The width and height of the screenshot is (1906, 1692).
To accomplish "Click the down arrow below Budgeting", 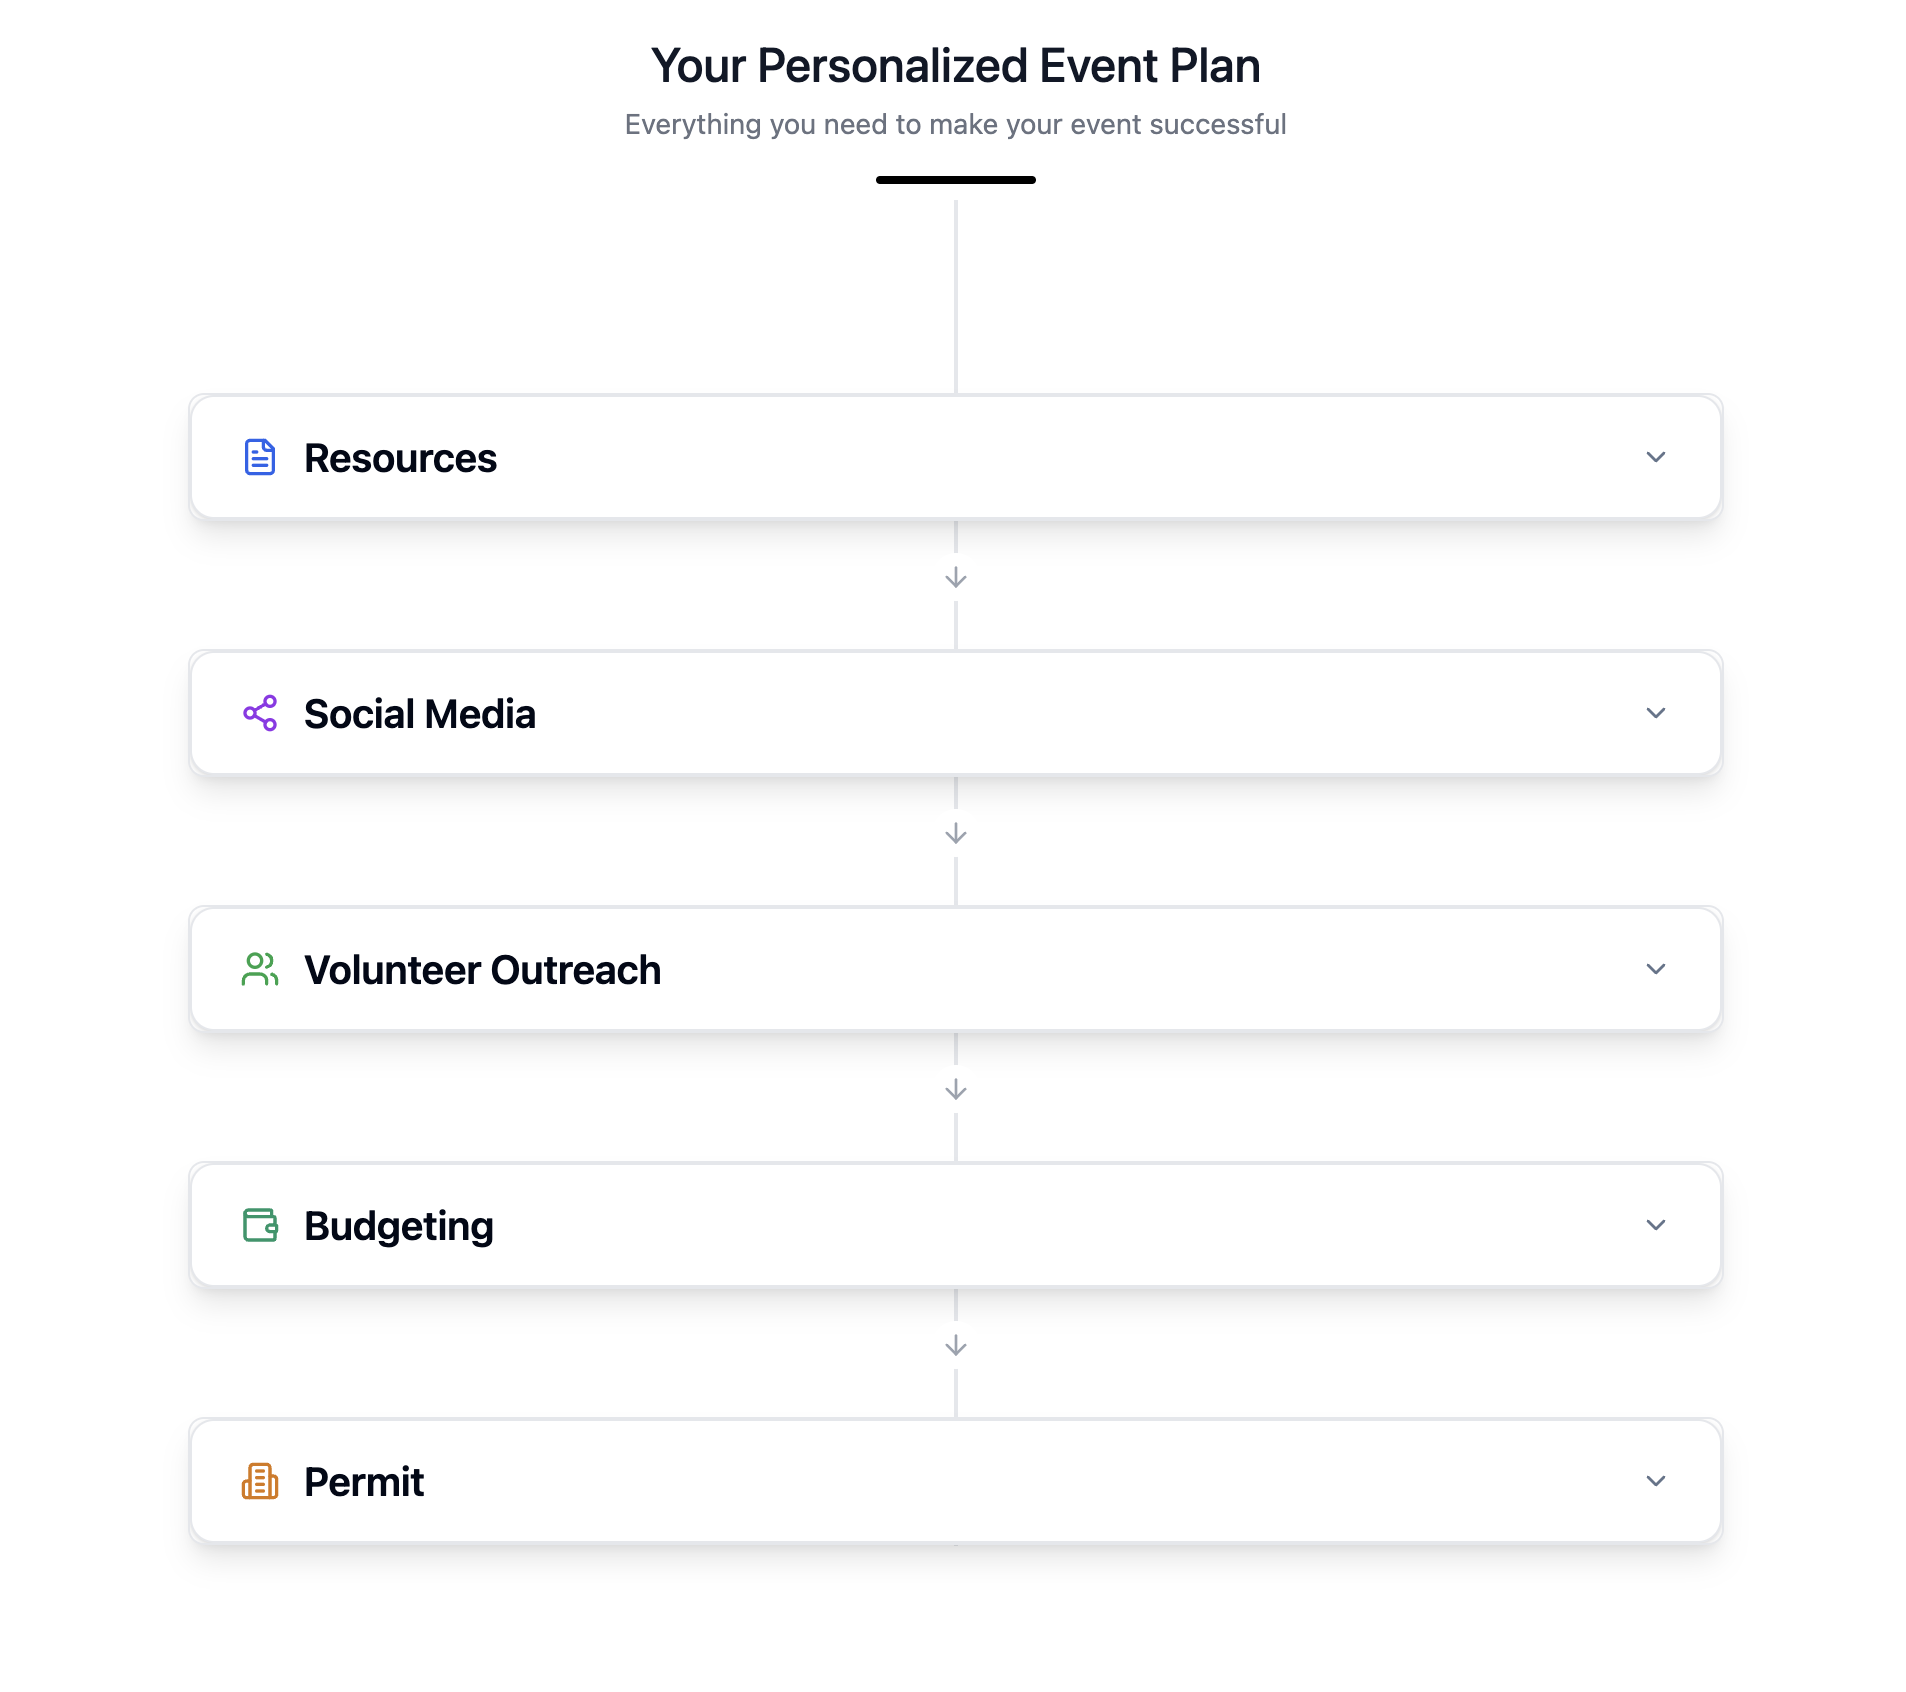I will pos(955,1346).
